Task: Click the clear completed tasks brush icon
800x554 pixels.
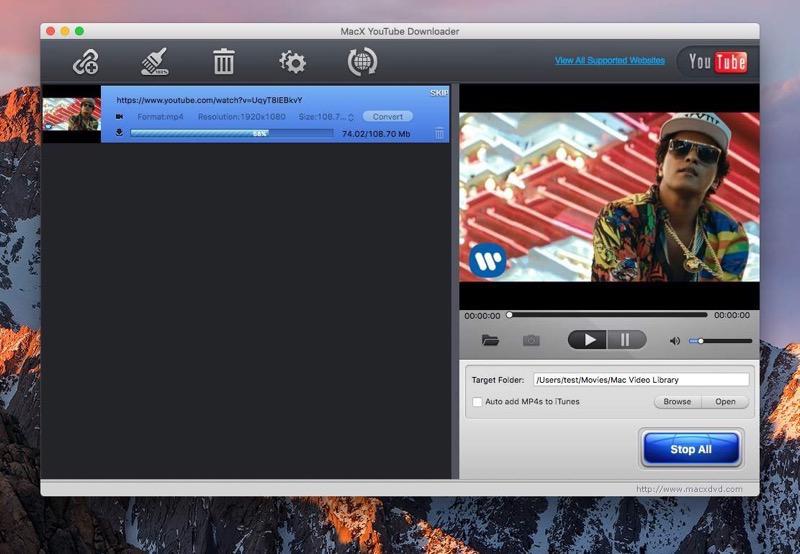Action: (x=155, y=62)
